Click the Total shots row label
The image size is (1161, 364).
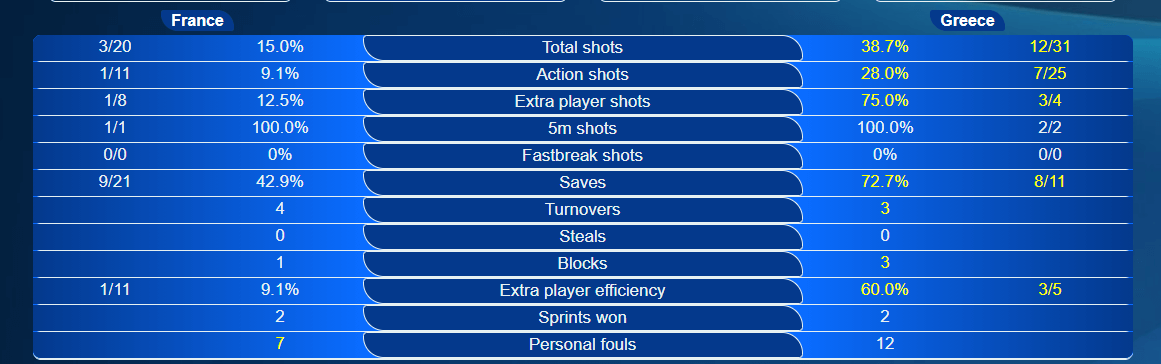[x=583, y=47]
